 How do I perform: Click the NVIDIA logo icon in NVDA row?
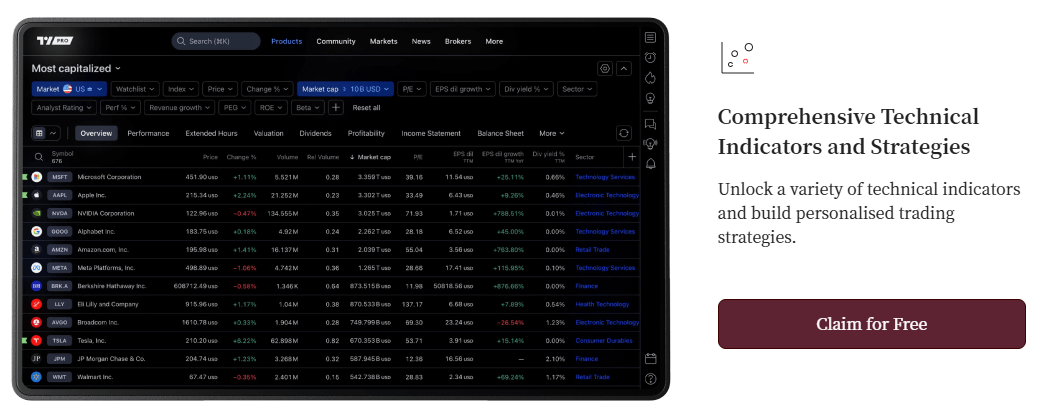click(x=37, y=213)
